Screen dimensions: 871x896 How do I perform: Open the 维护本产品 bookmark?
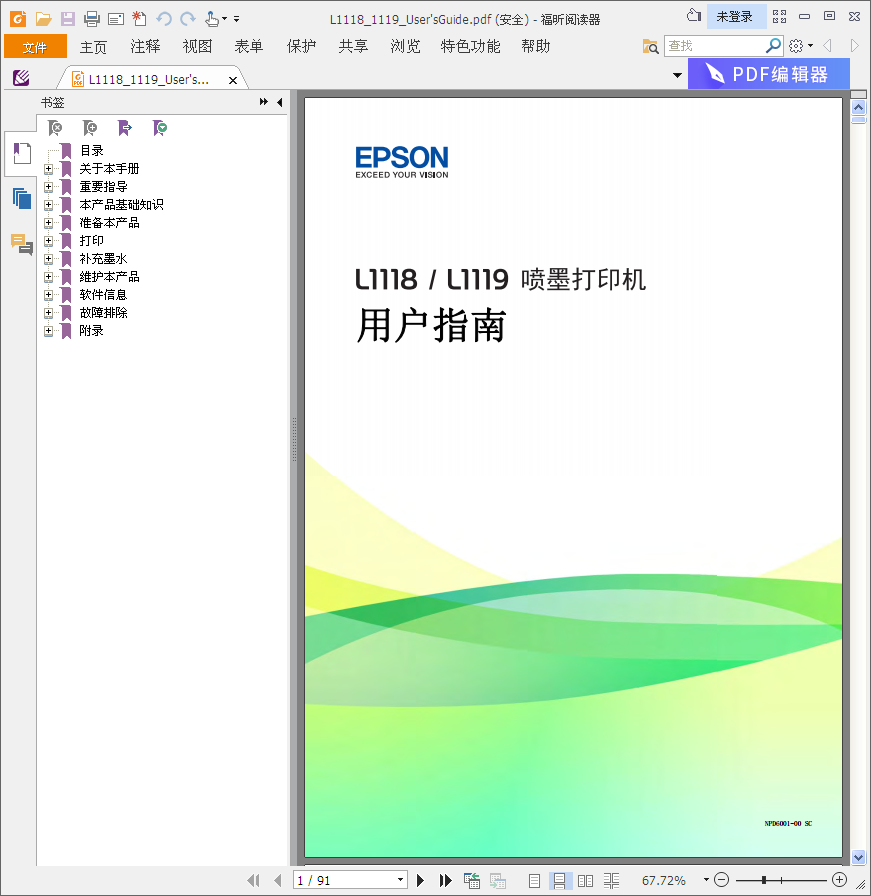(x=109, y=277)
